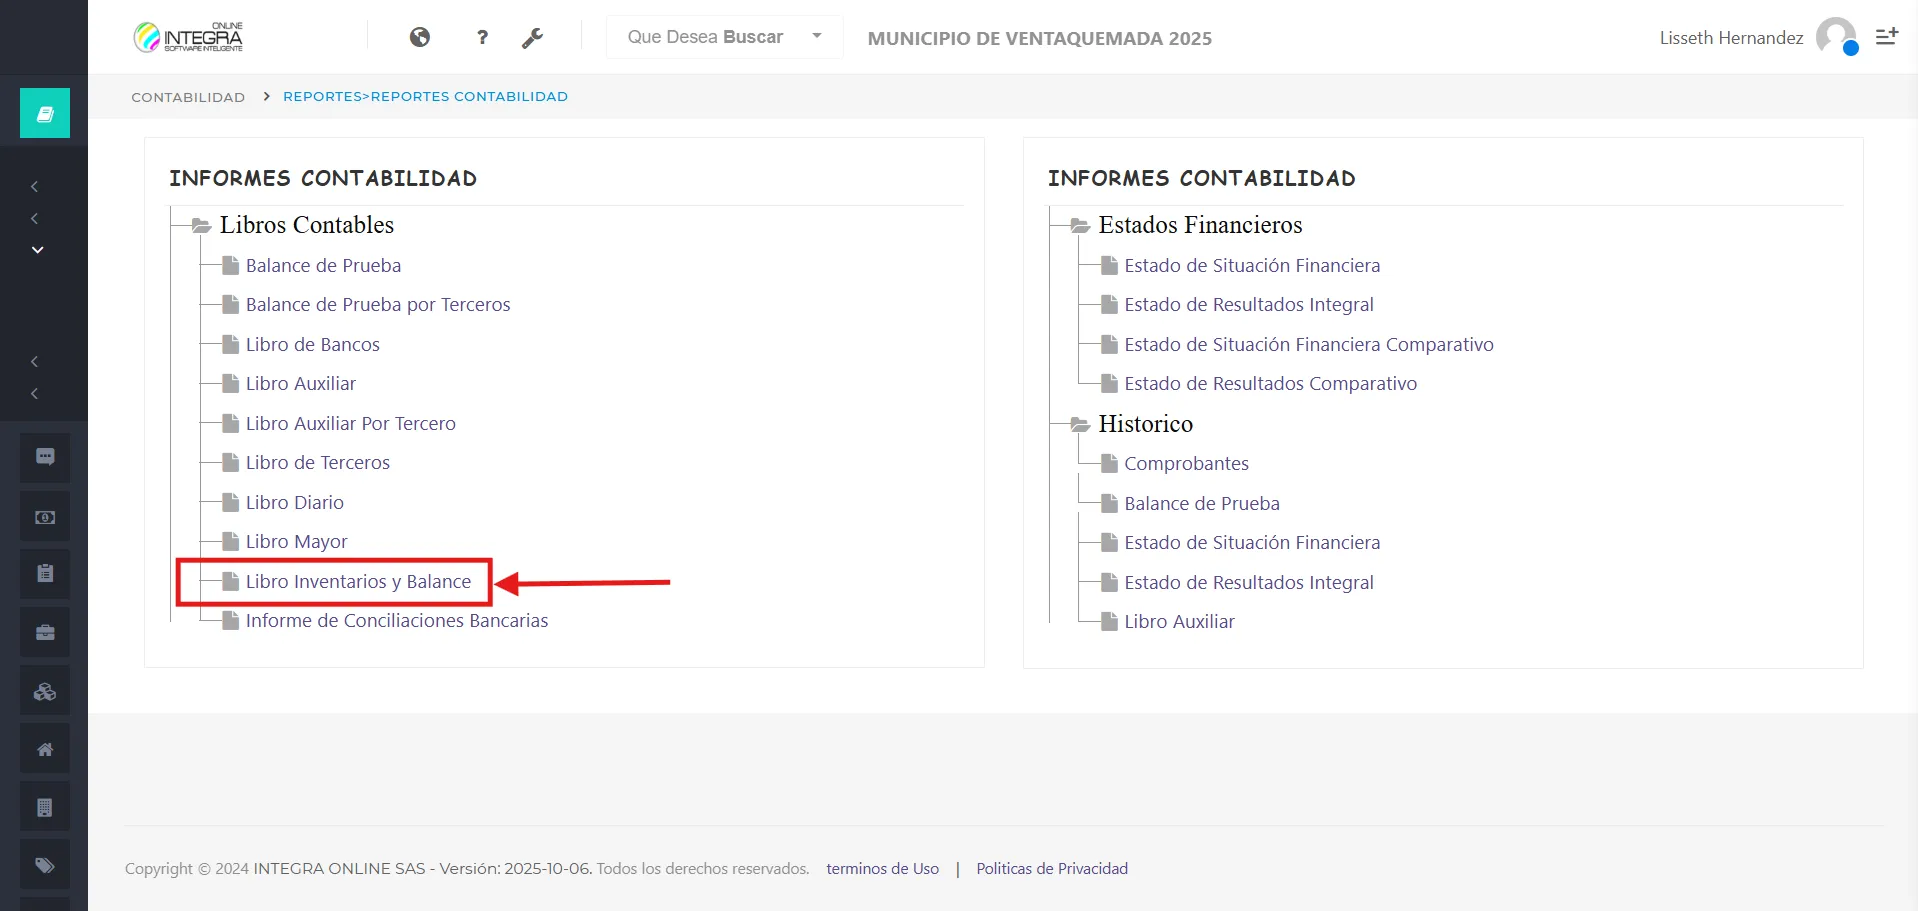Expand the sidebar down chevron
The height and width of the screenshot is (911, 1918).
click(37, 249)
